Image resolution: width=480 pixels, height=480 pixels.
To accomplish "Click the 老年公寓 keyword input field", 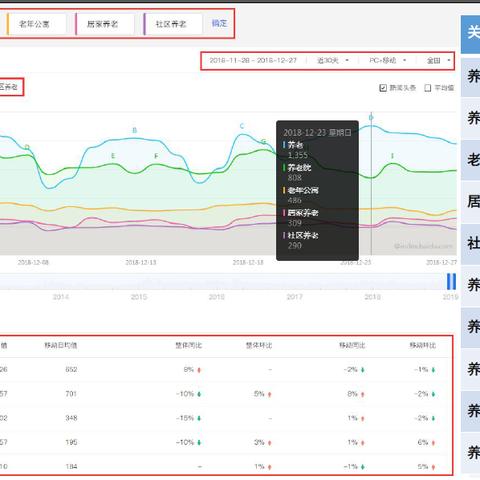I will (37, 24).
